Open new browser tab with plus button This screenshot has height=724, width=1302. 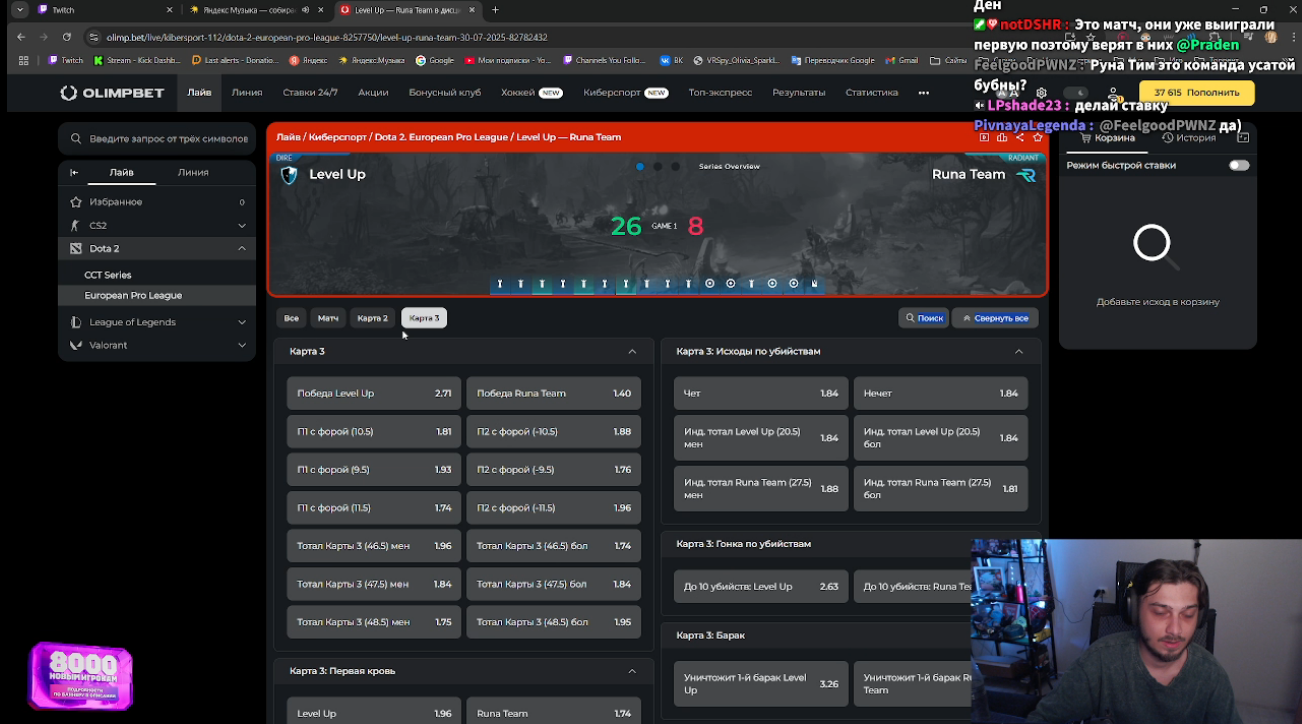pyautogui.click(x=495, y=10)
